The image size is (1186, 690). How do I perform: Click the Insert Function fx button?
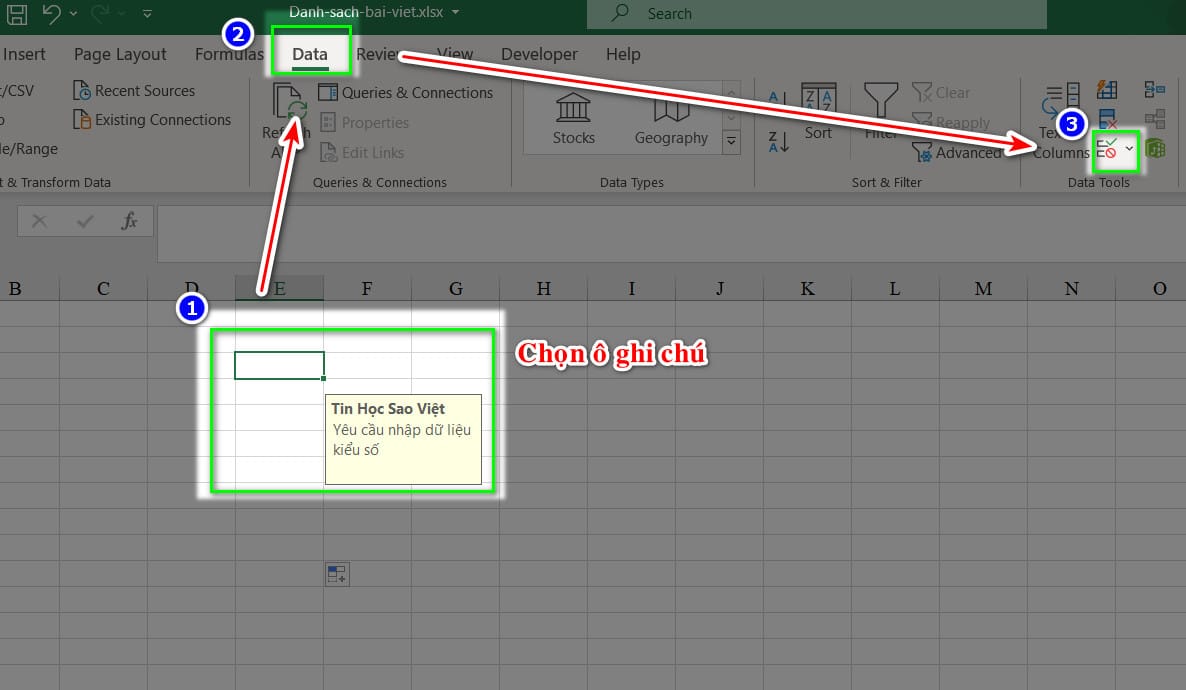(x=129, y=221)
